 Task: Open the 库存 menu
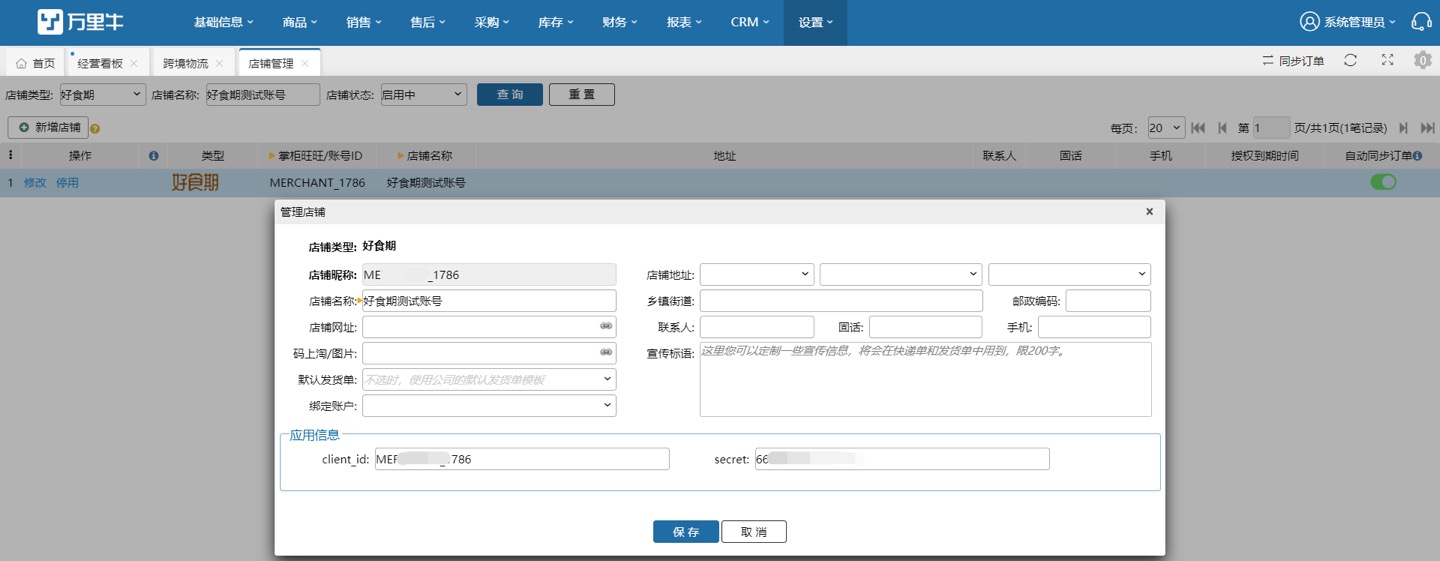click(556, 22)
